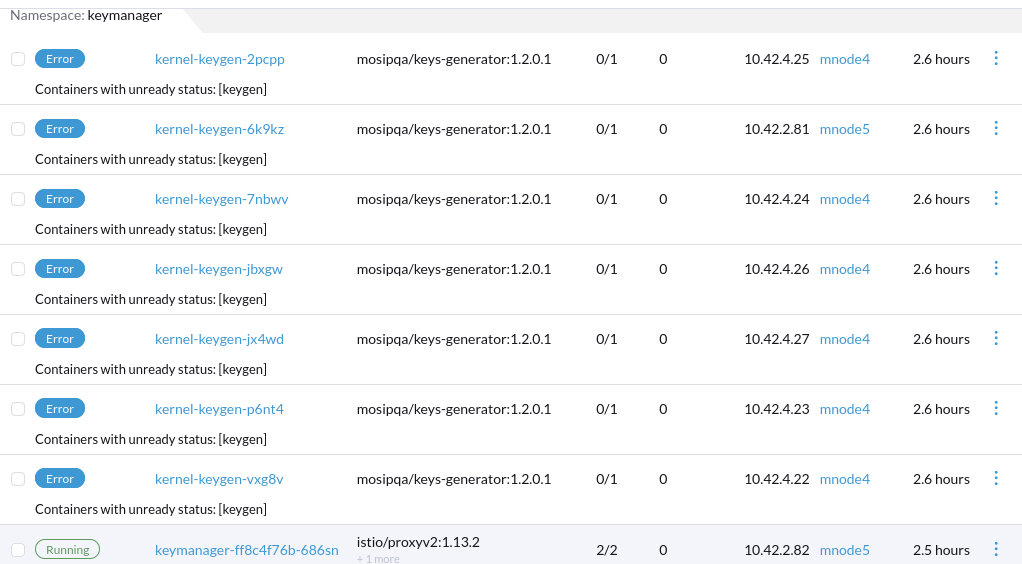The image size is (1022, 564).
Task: Open actions menu for kernel-keygen-vxg8v
Action: [x=995, y=479]
